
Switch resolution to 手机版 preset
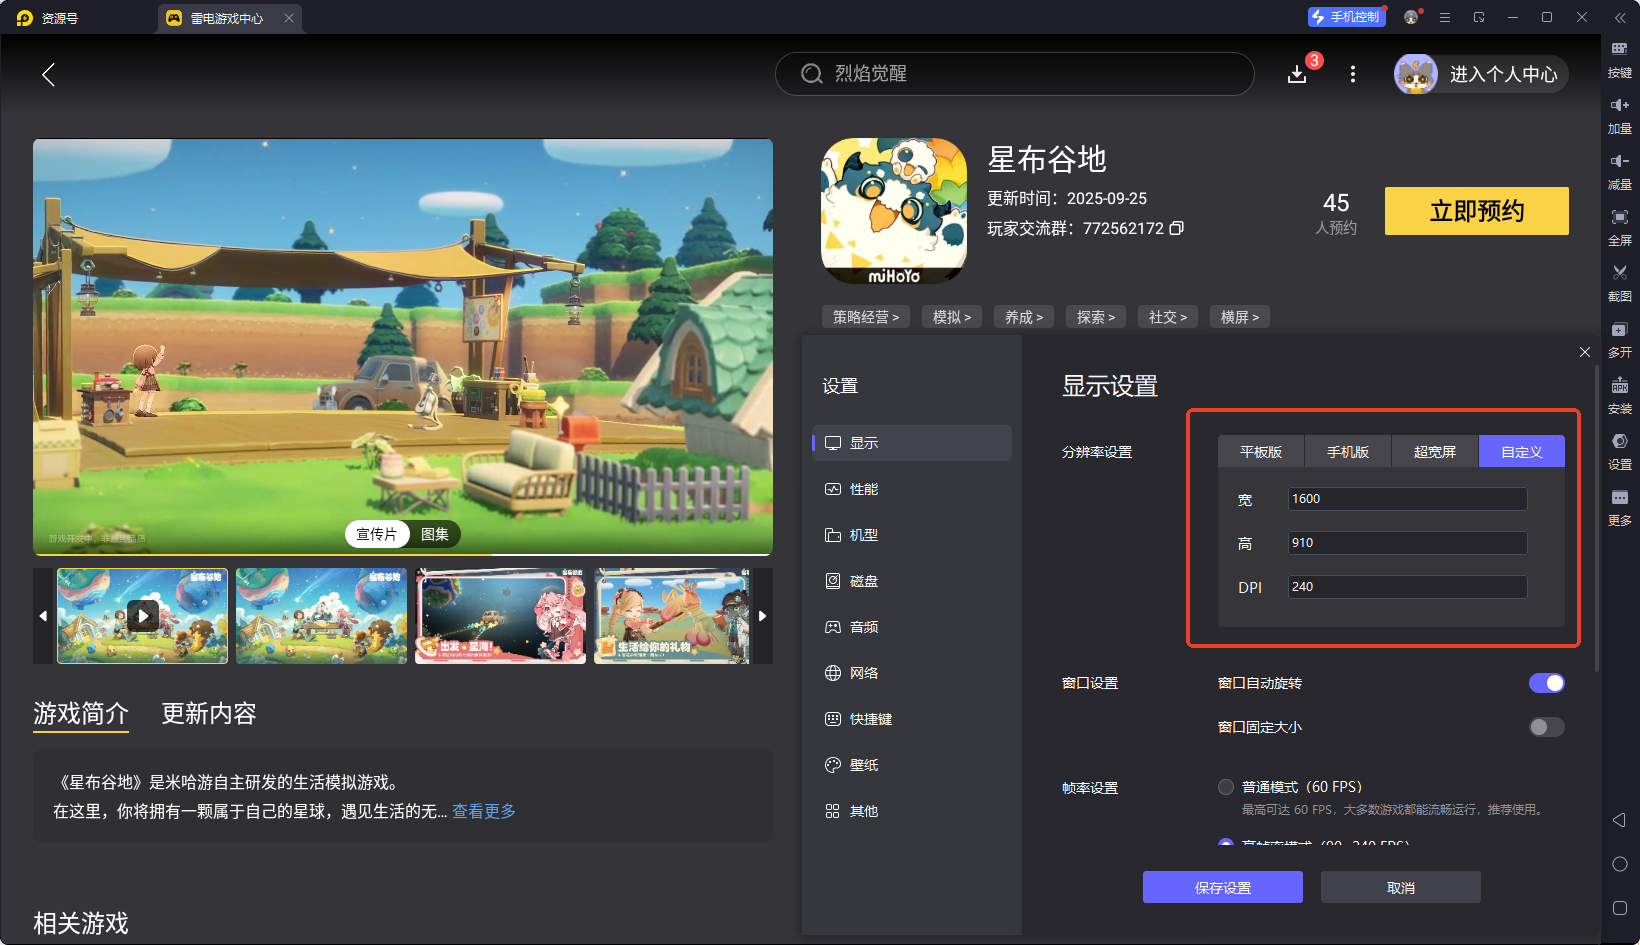[x=1347, y=451]
